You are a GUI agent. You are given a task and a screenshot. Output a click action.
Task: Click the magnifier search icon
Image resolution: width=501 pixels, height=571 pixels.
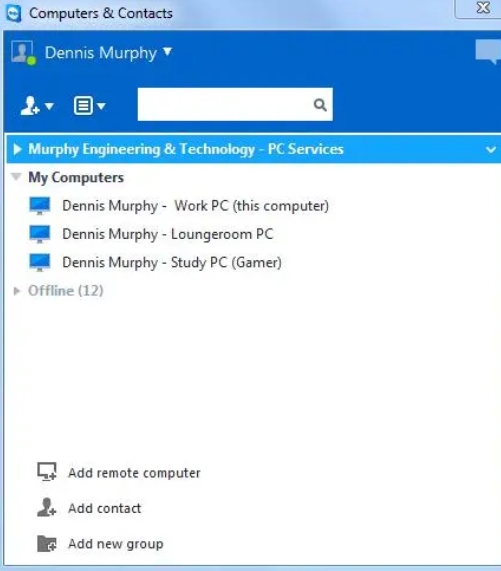click(x=320, y=105)
